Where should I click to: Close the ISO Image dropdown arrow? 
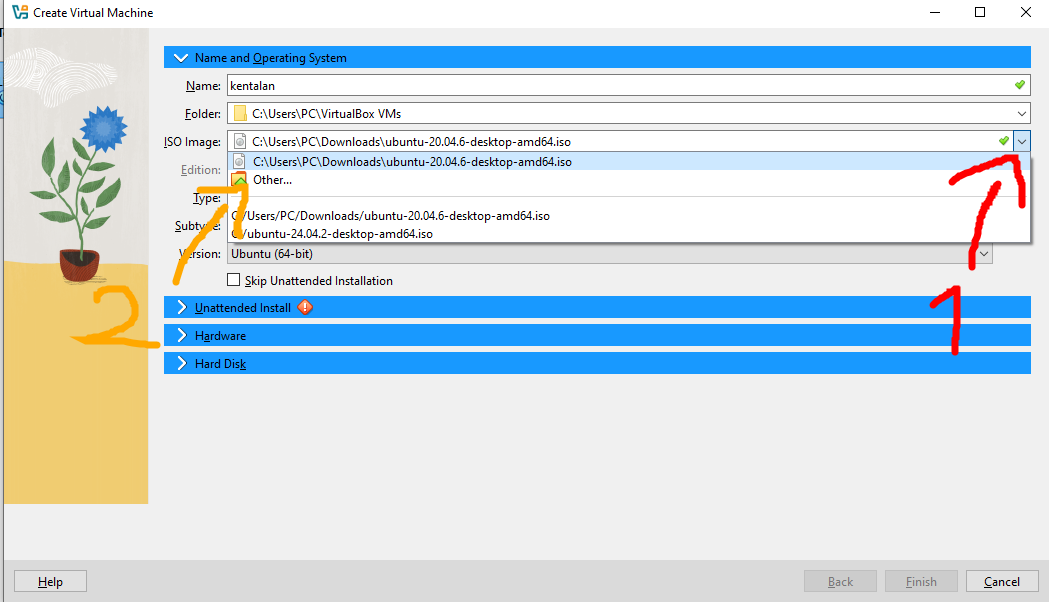(1021, 142)
